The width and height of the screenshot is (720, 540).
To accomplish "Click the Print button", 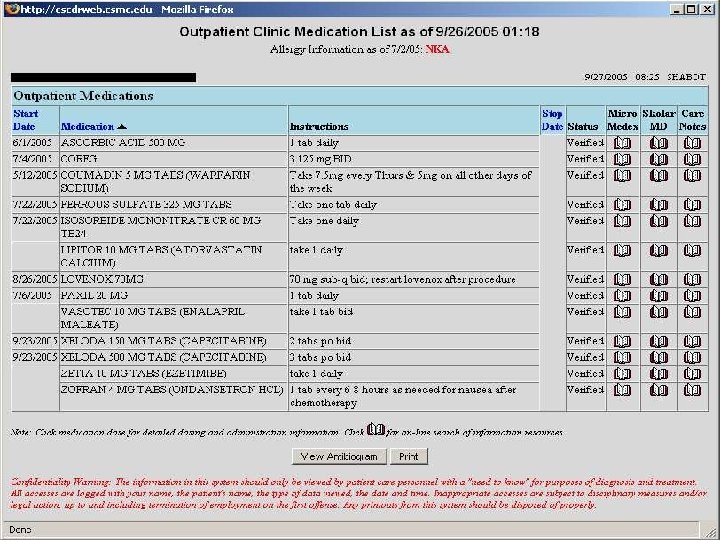I will [409, 456].
